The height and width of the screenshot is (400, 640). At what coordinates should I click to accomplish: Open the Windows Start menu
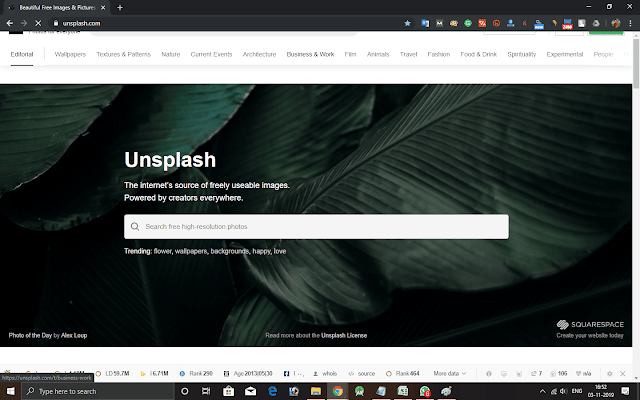11,391
